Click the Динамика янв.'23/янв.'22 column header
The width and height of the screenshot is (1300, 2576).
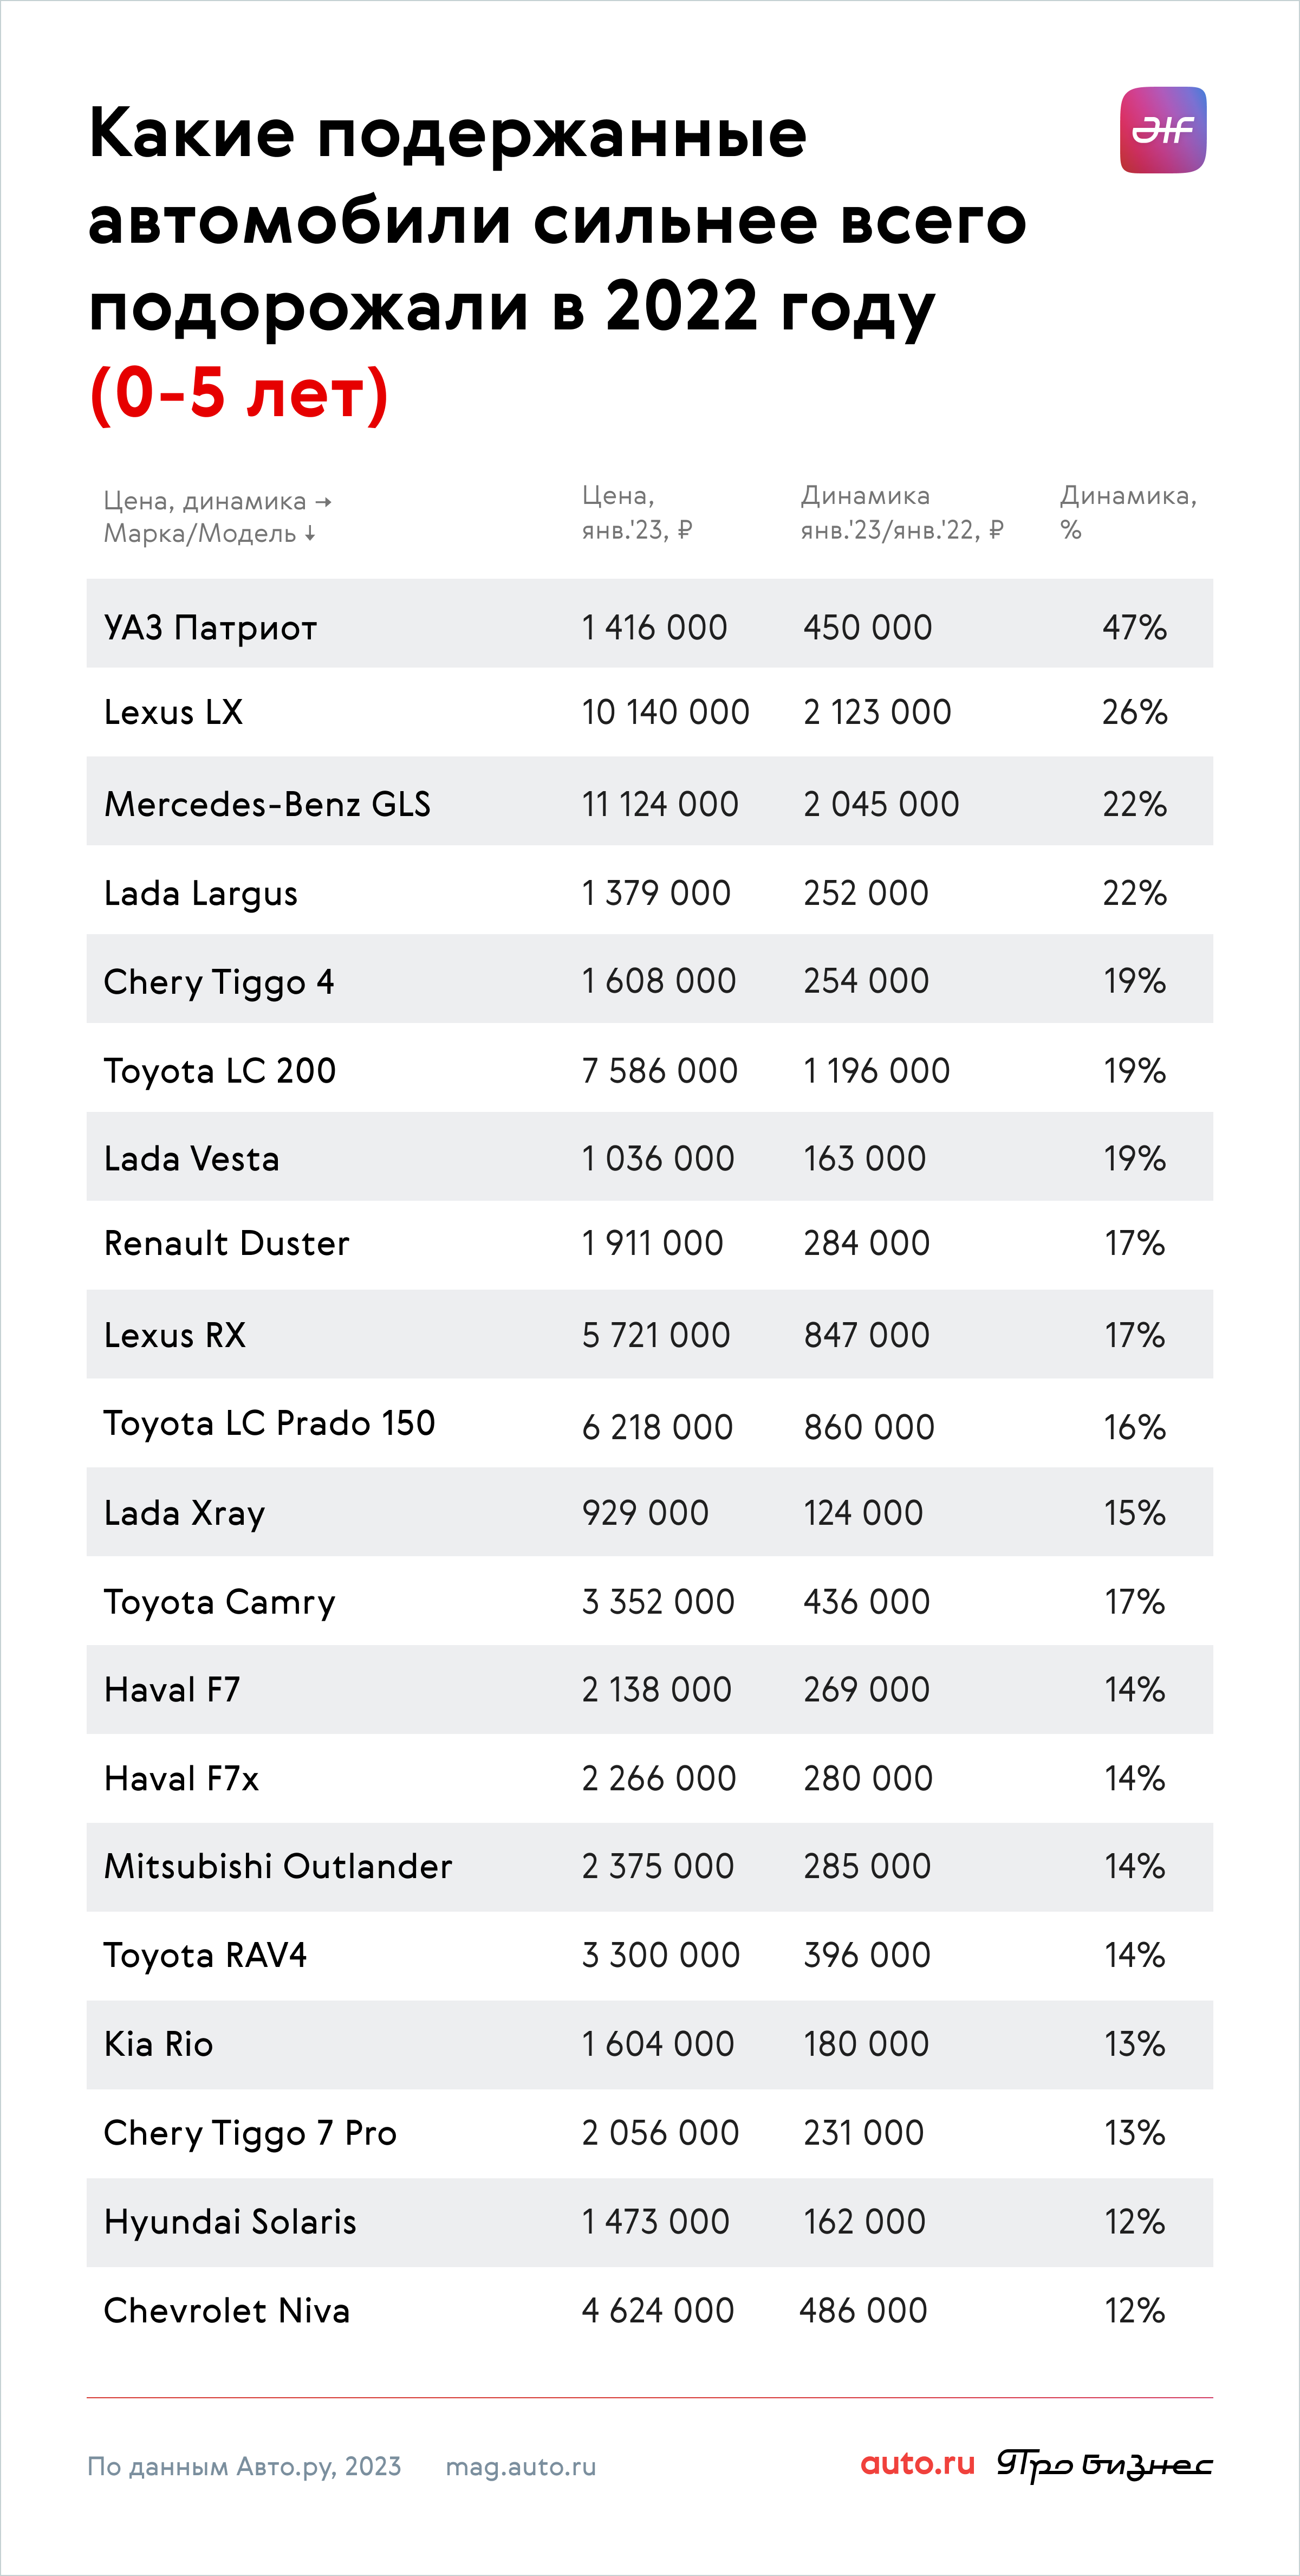[902, 512]
